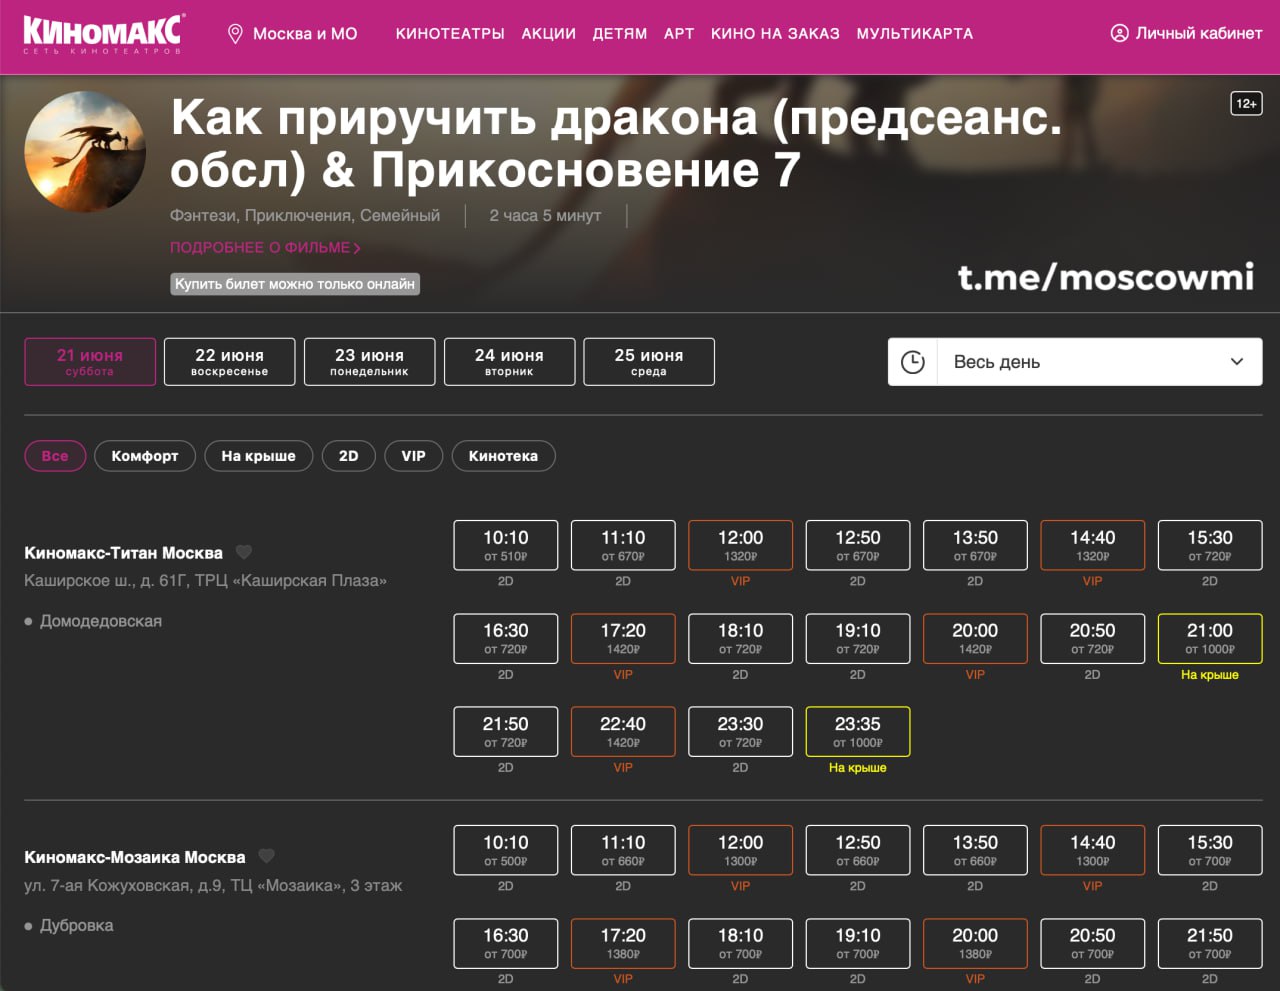This screenshot has height=991, width=1280.
Task: Book Титан 15:30 session from 720₽
Action: point(1210,545)
